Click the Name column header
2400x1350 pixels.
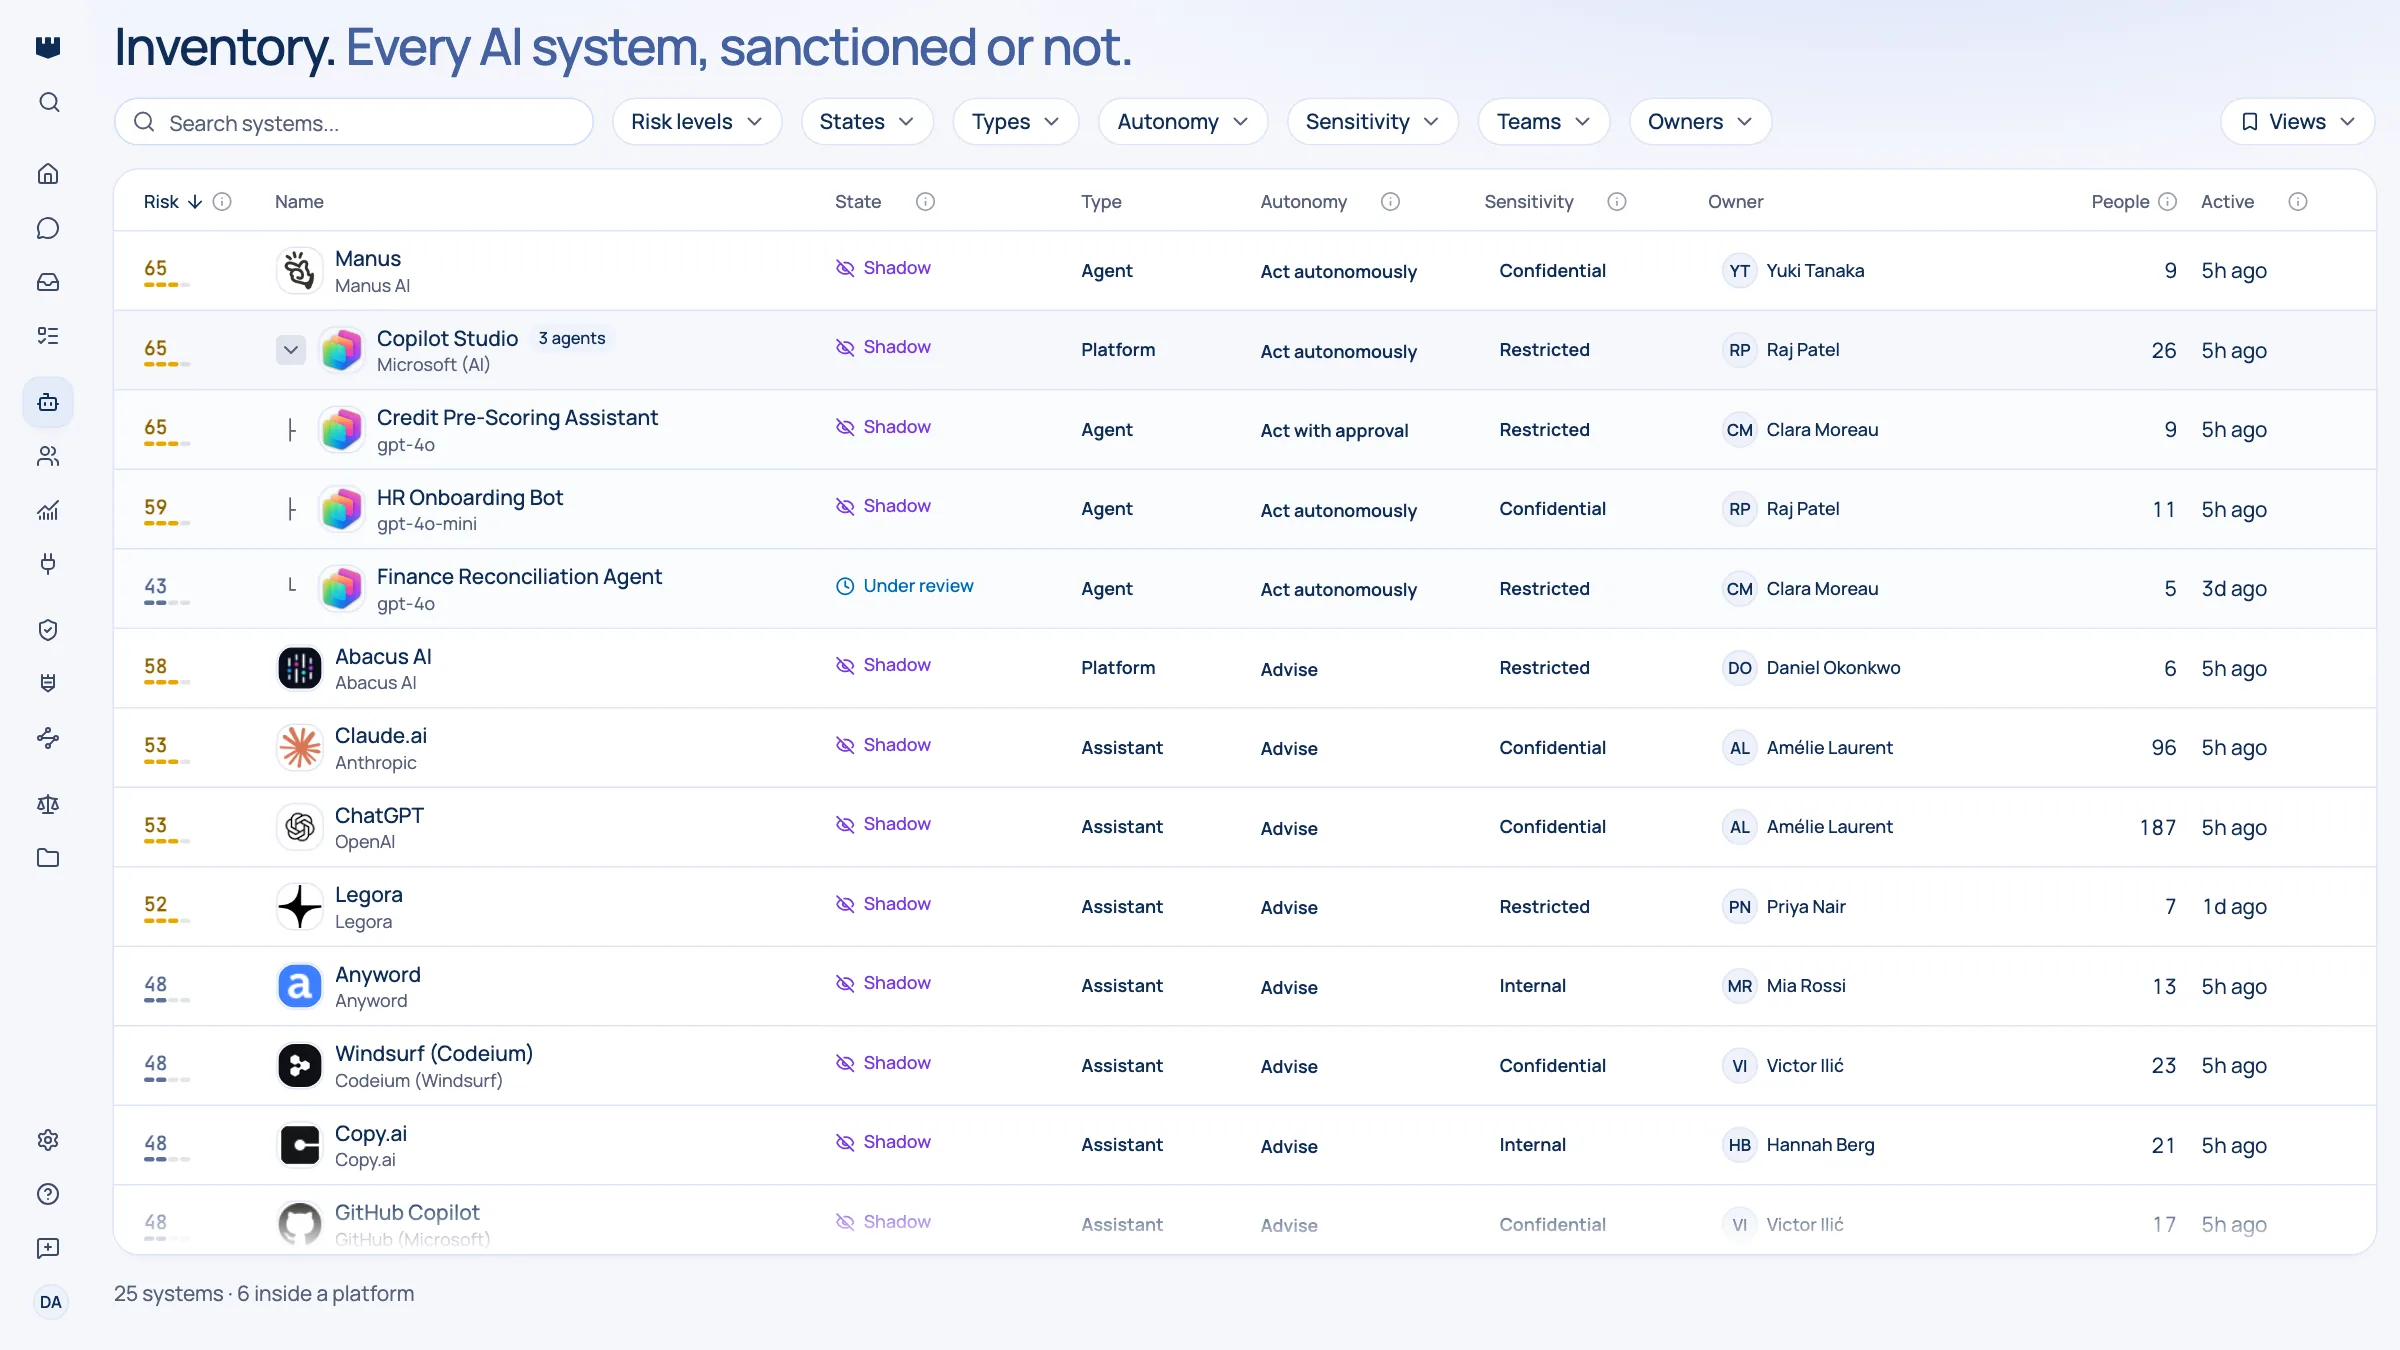point(299,202)
